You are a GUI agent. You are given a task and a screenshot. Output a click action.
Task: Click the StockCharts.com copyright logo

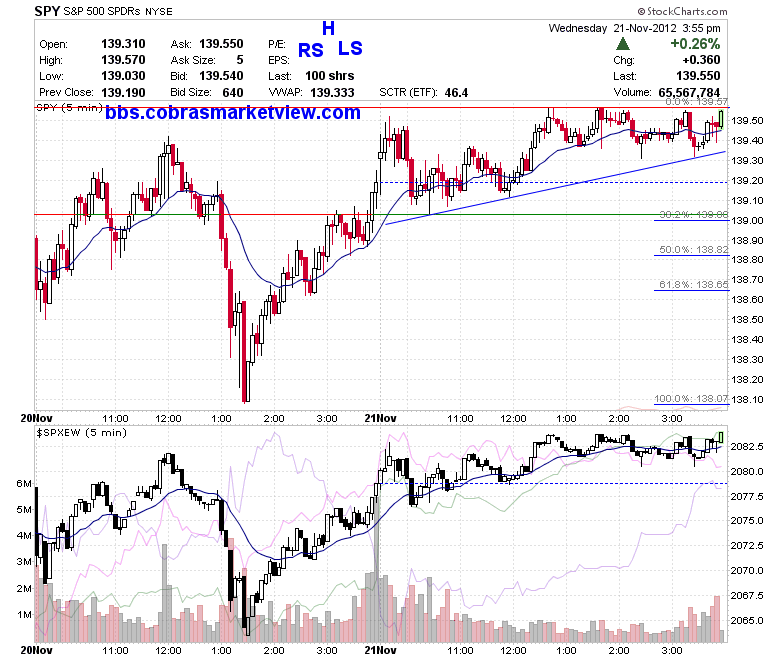[x=682, y=11]
